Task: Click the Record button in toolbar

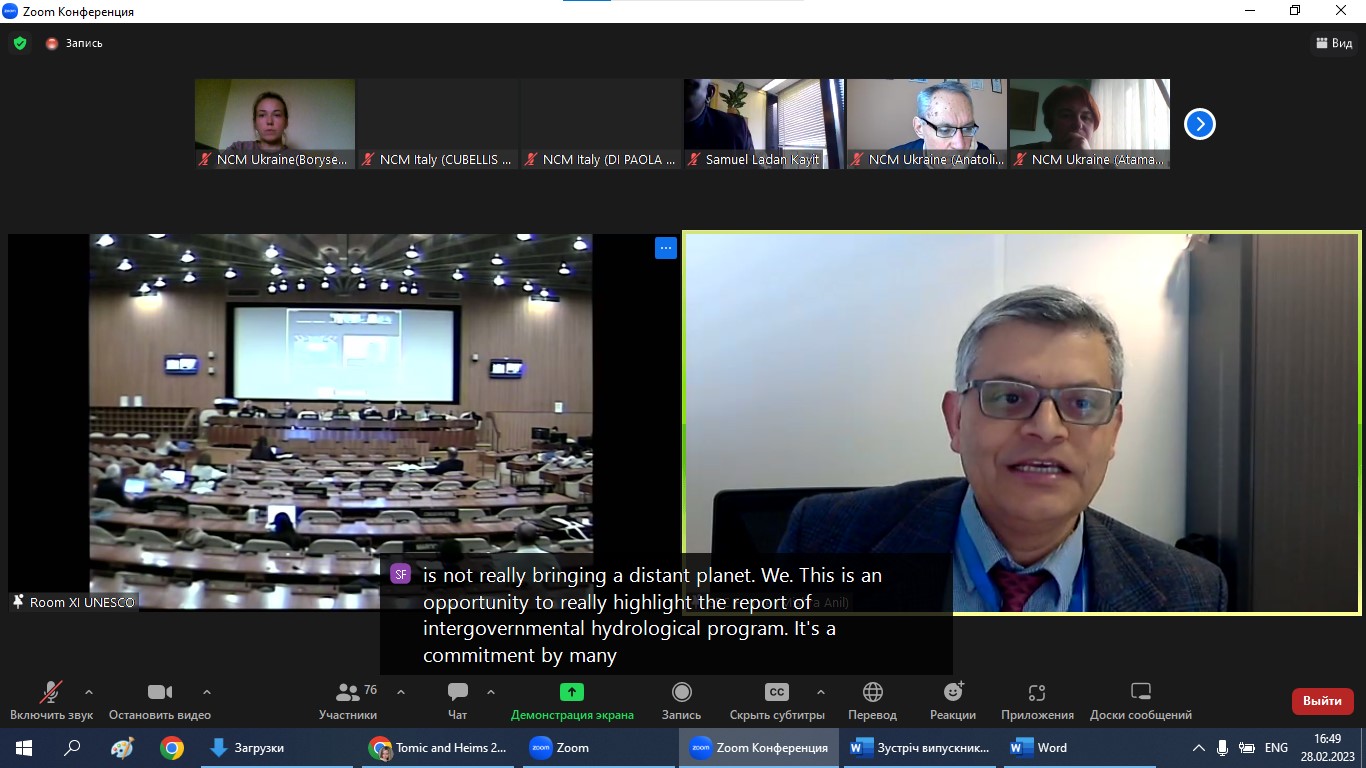Action: [681, 693]
